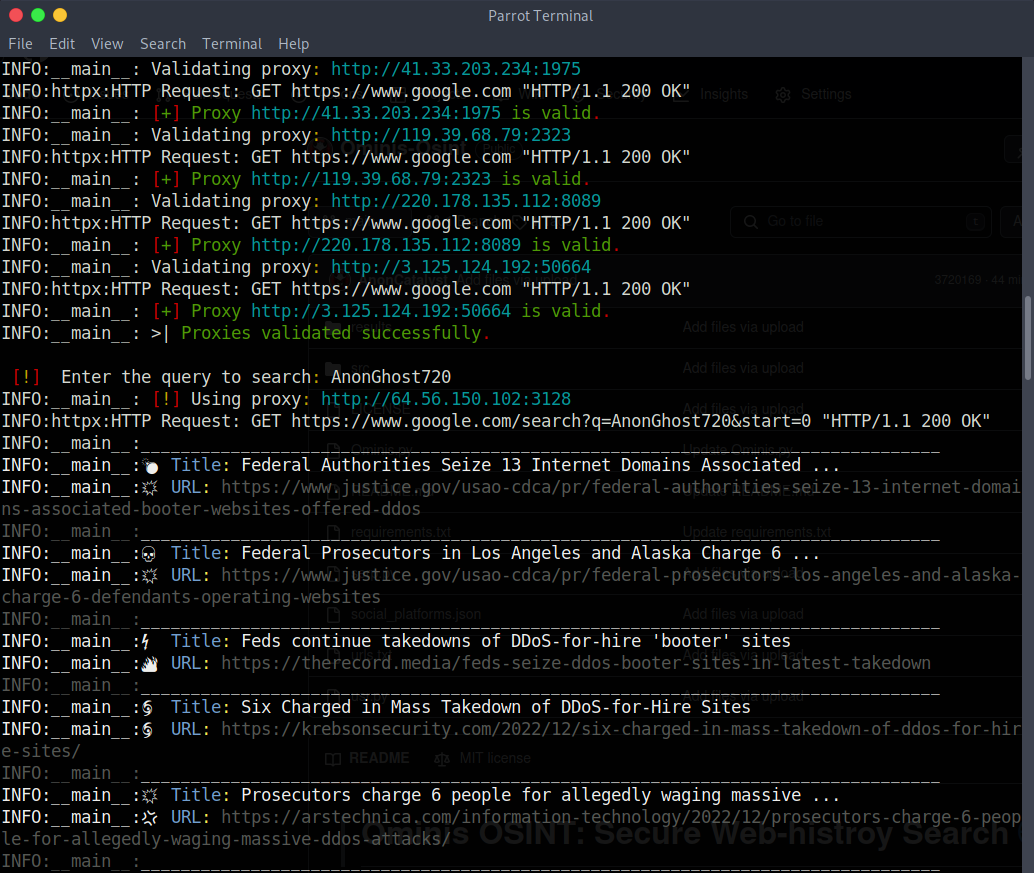Click the burst icon before federal-authorities justice.gov URL
This screenshot has width=1034, height=873.
coord(150,487)
